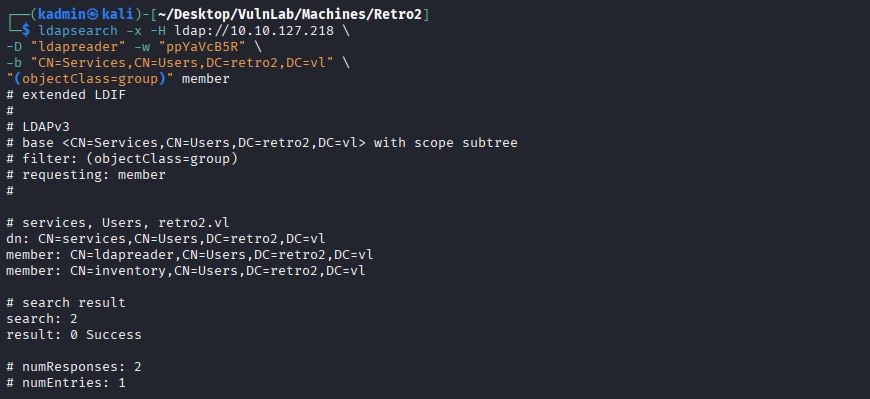Click the "result: 0 Success" line
870x399 pixels.
click(x=74, y=335)
